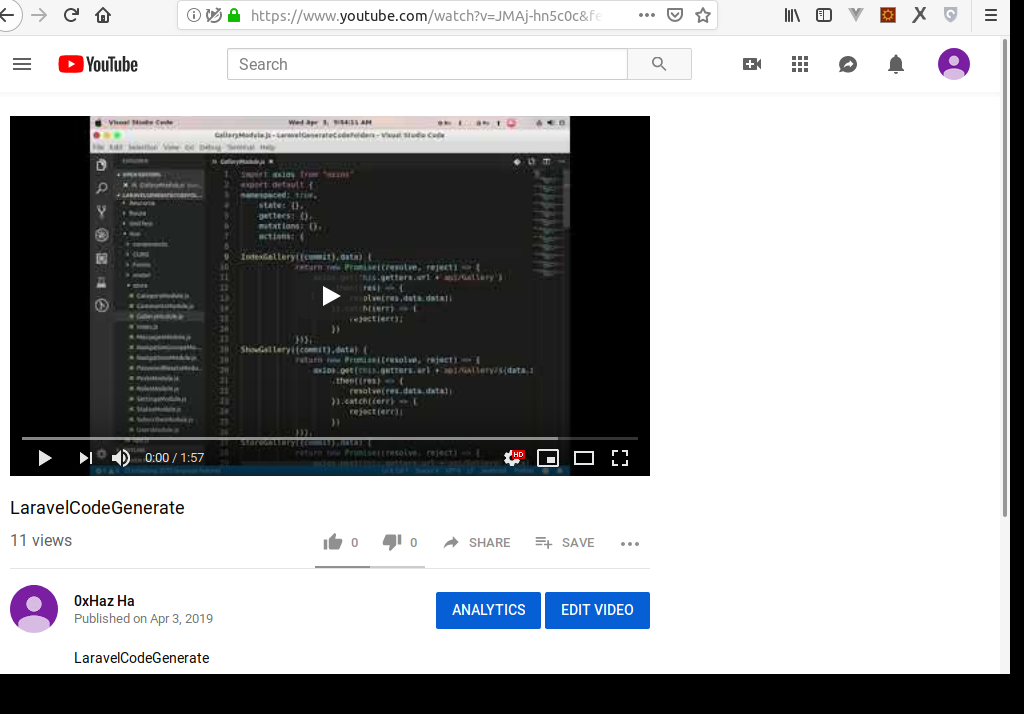Click inside the YouTube search field
The width and height of the screenshot is (1024, 714).
click(427, 64)
